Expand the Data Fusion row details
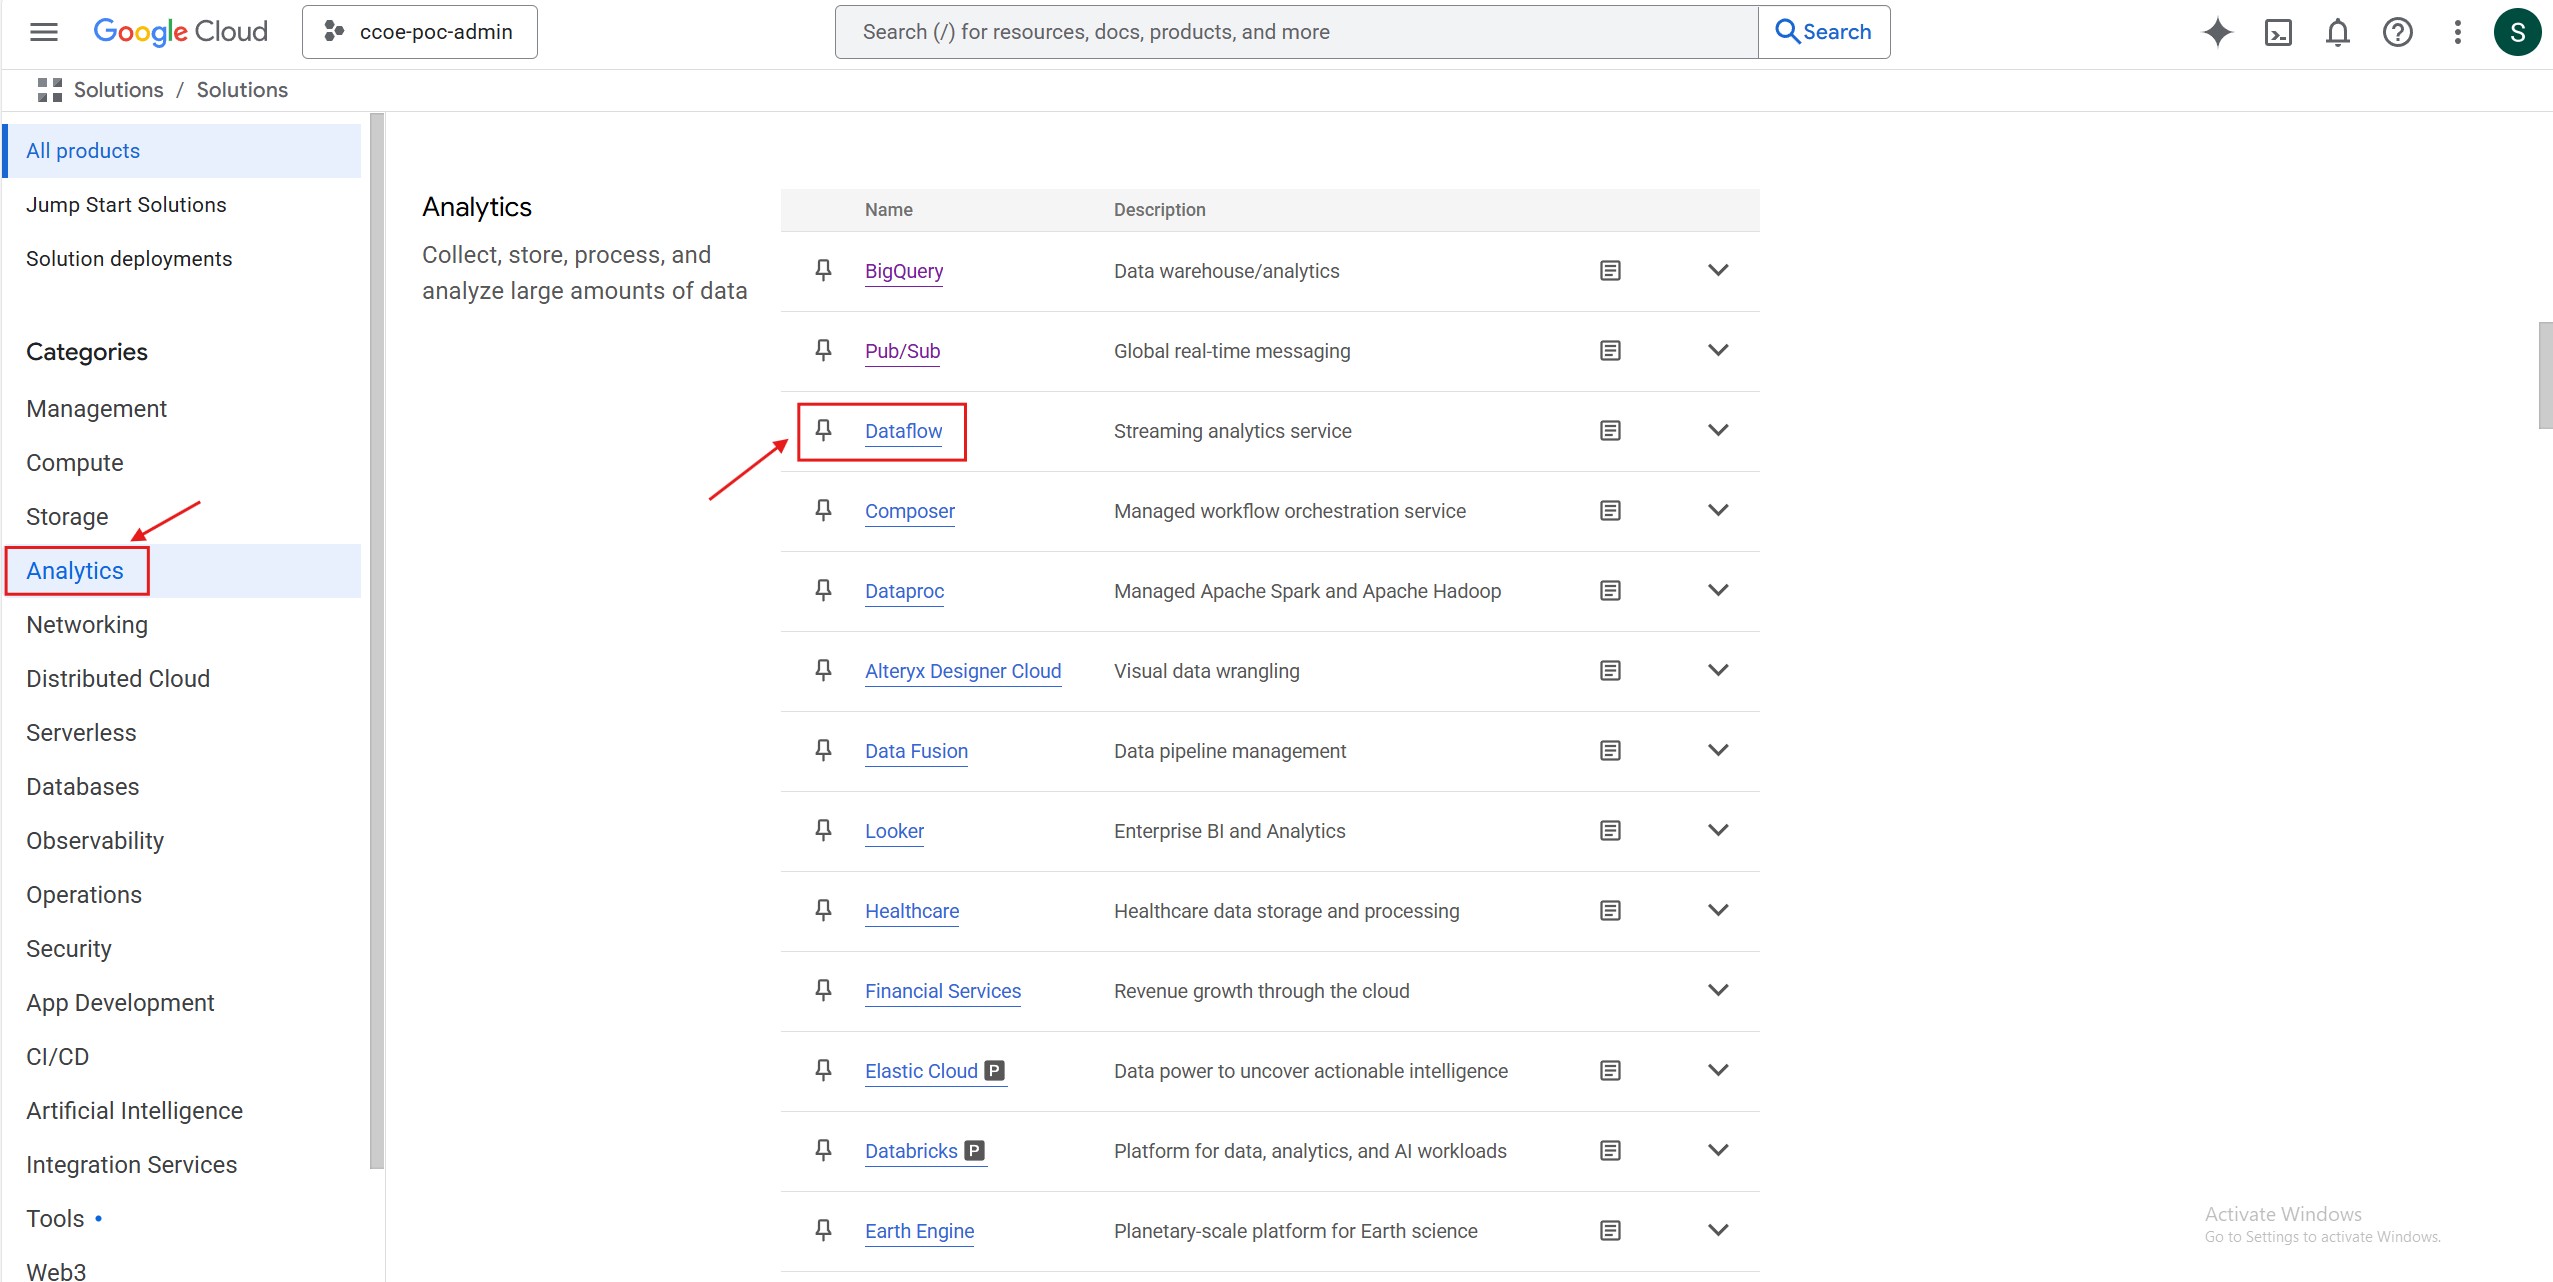The width and height of the screenshot is (2553, 1282). [x=1718, y=751]
